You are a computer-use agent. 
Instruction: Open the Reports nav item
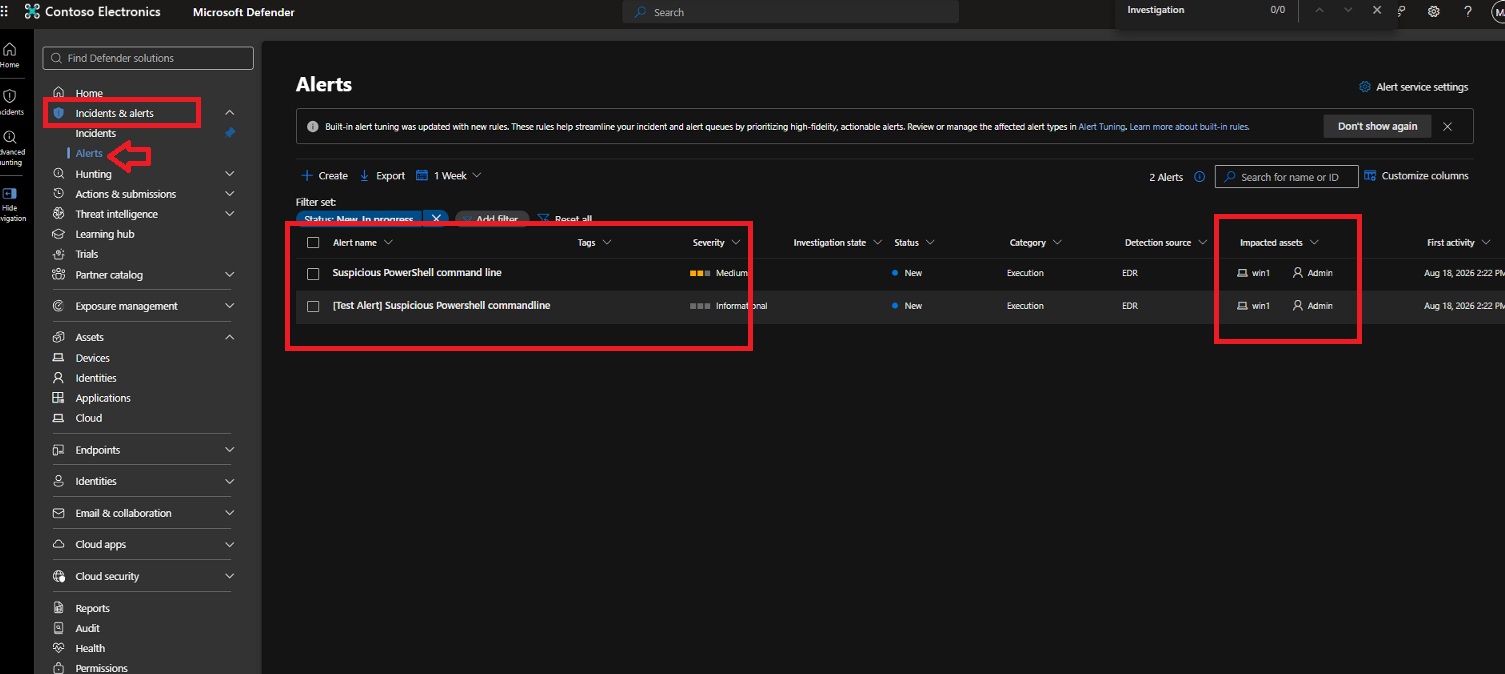[x=93, y=608]
